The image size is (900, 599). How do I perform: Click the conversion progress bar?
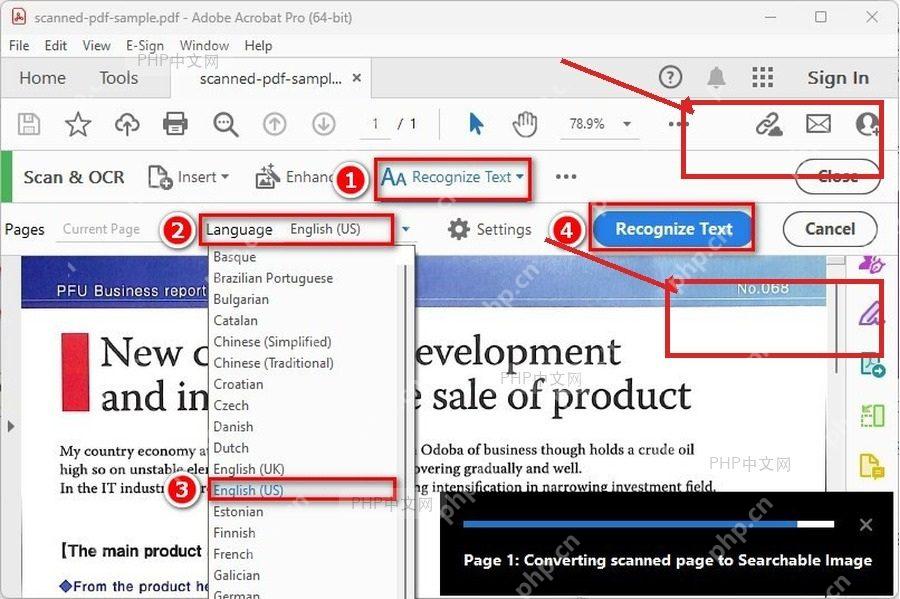pyautogui.click(x=648, y=524)
